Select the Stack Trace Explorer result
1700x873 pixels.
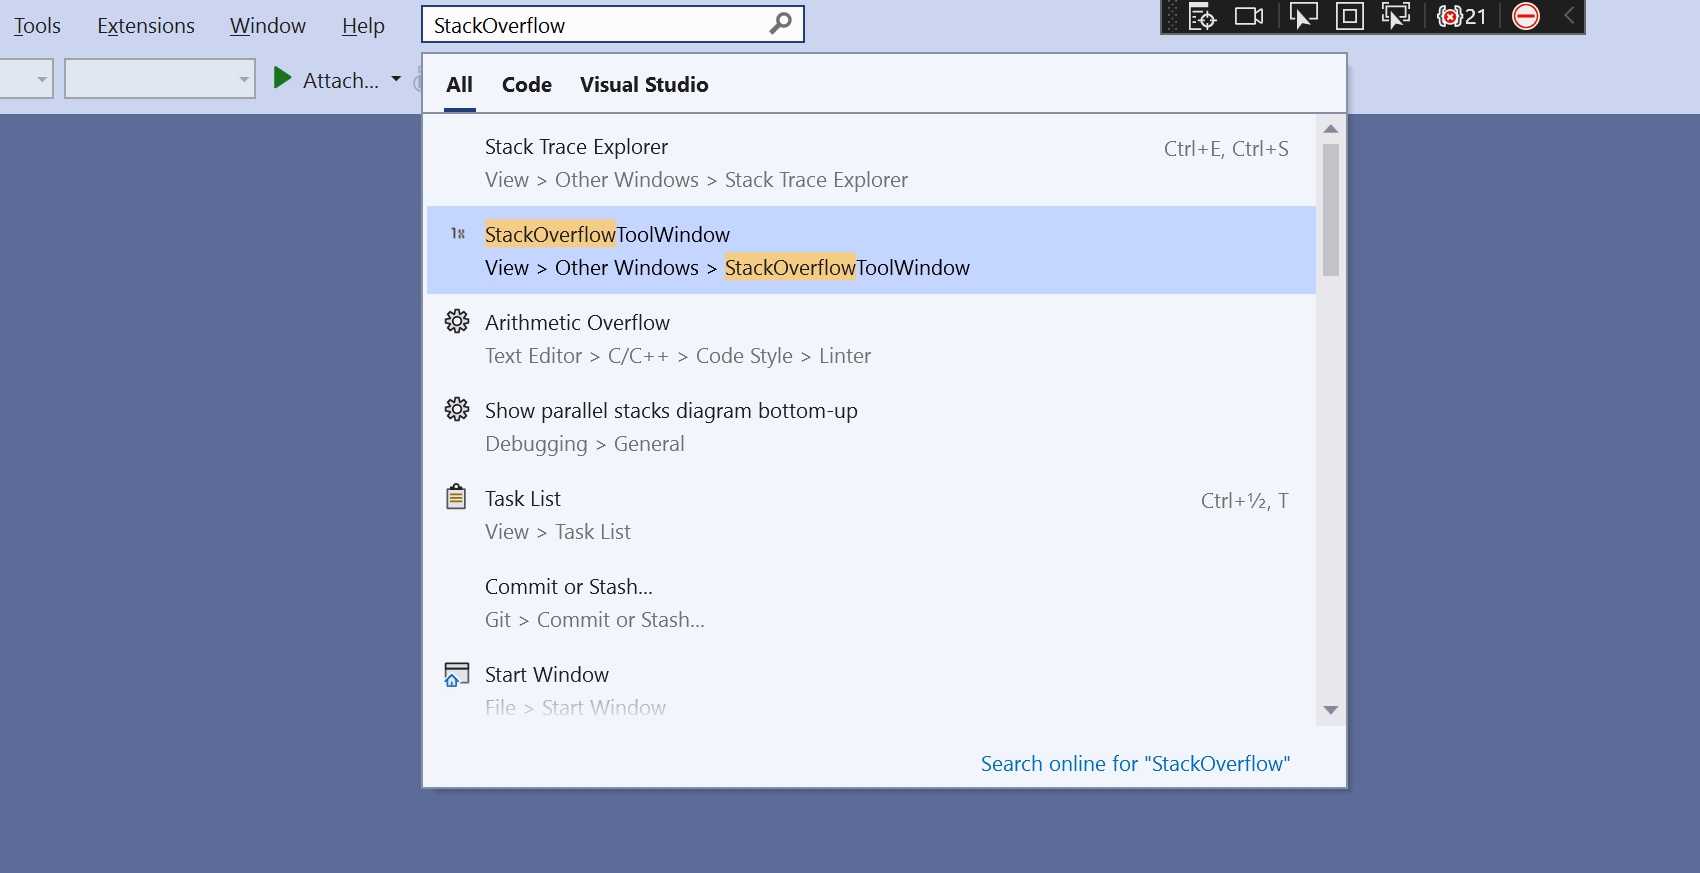point(871,162)
